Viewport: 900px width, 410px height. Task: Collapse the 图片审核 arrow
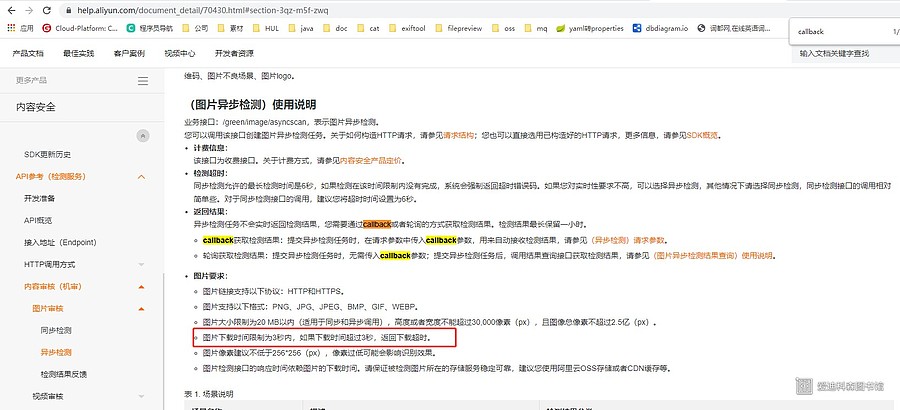click(142, 309)
